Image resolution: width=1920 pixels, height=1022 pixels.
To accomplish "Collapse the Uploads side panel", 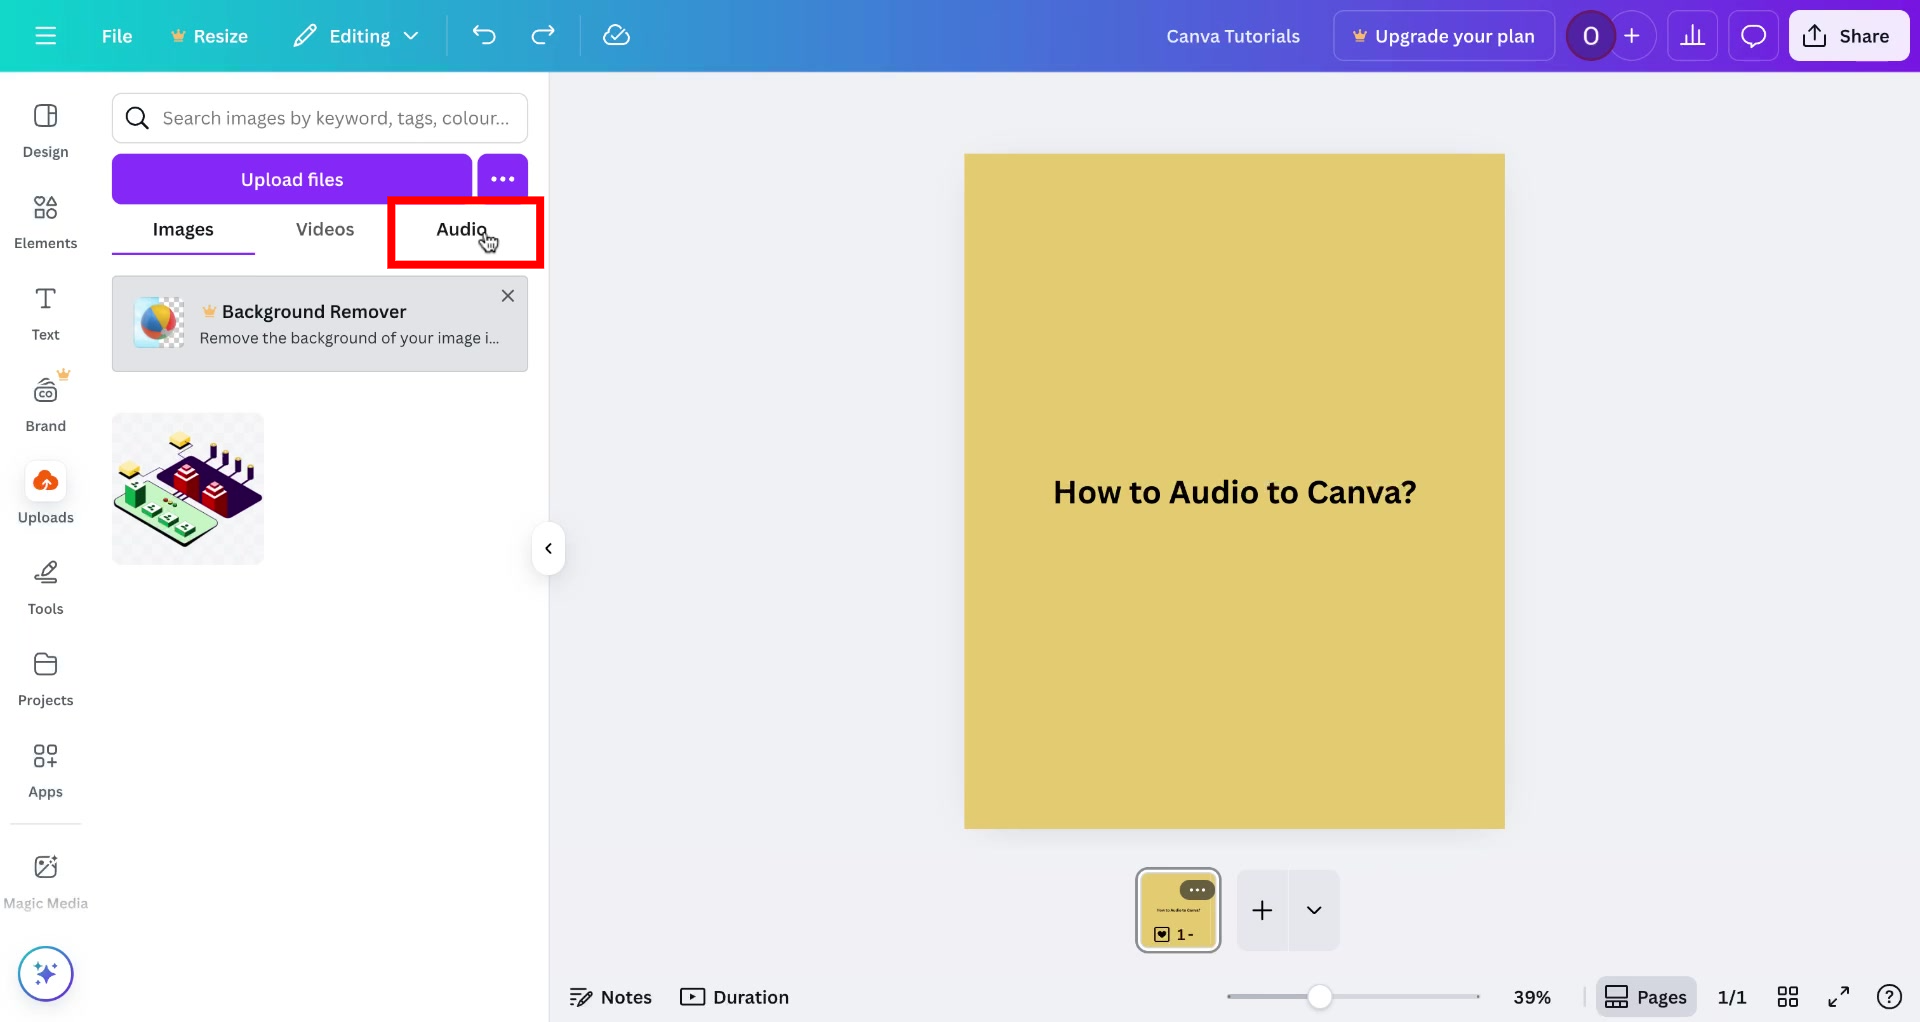I will [548, 548].
